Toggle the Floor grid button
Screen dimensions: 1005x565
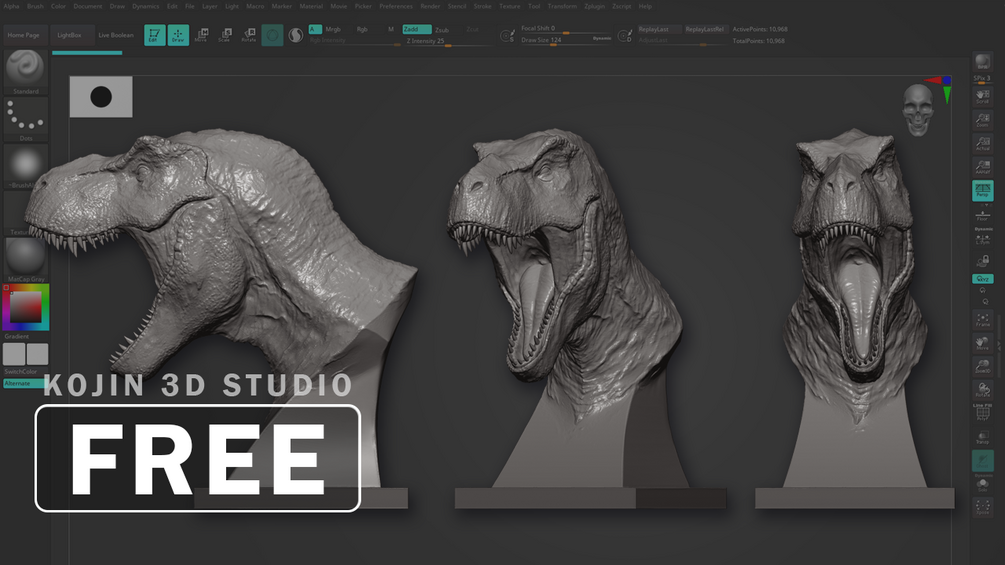[982, 215]
